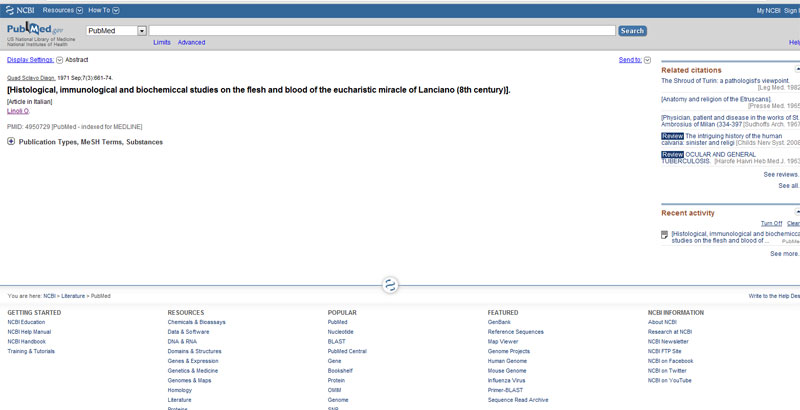Screen dimensions: 800x410
Task: Click the Search button
Action: 632,31
